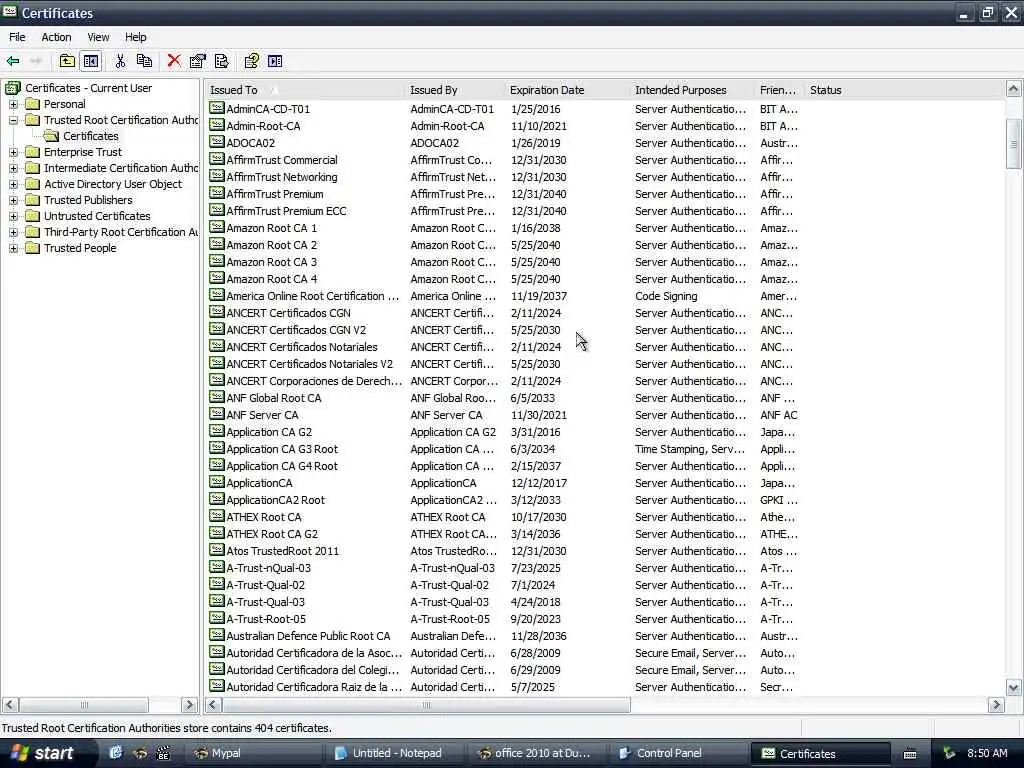This screenshot has height=768, width=1024.
Task: Click the Enterprise Trust folder icon
Action: tap(33, 152)
